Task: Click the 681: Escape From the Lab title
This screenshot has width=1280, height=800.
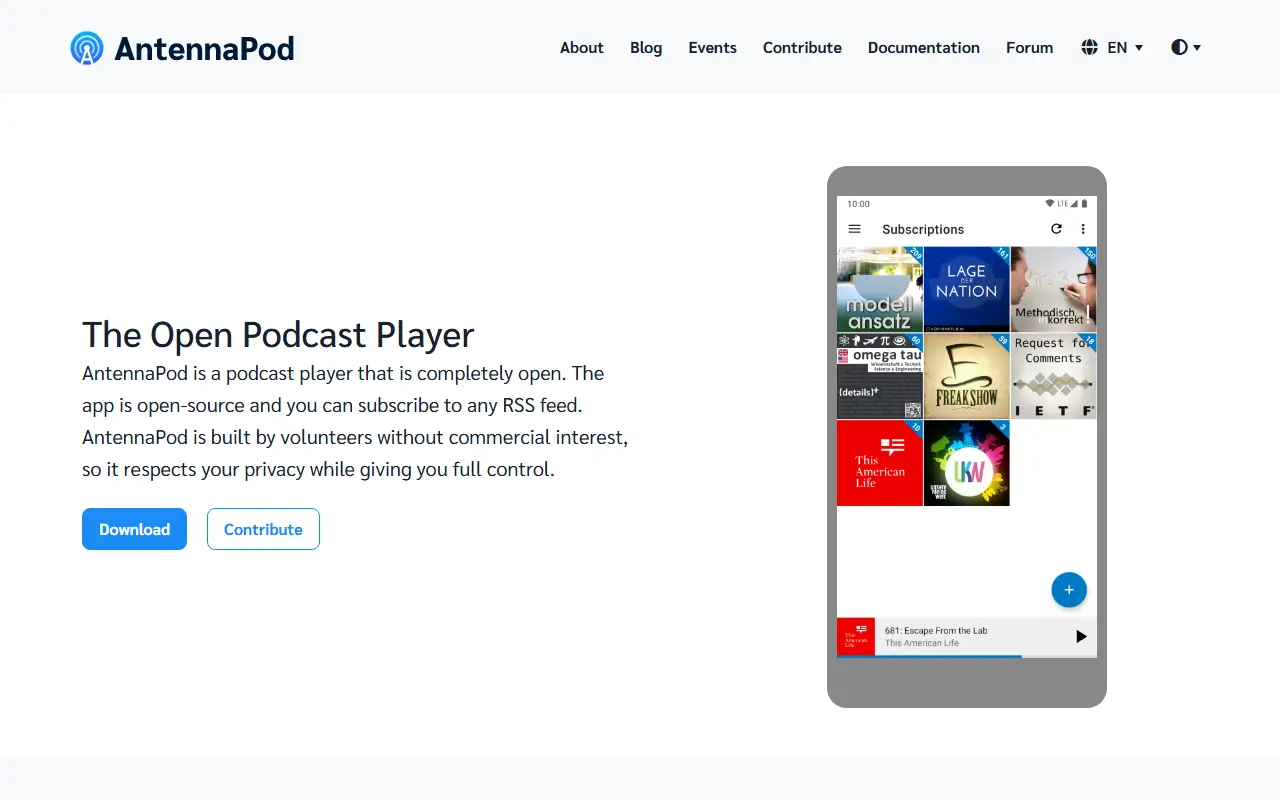Action: 936,630
